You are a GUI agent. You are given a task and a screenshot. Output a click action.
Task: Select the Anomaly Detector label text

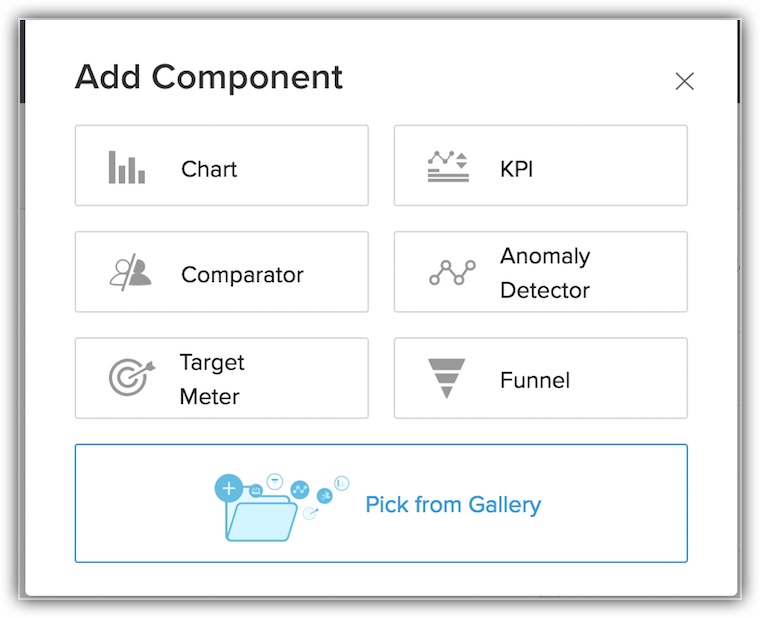coord(545,273)
